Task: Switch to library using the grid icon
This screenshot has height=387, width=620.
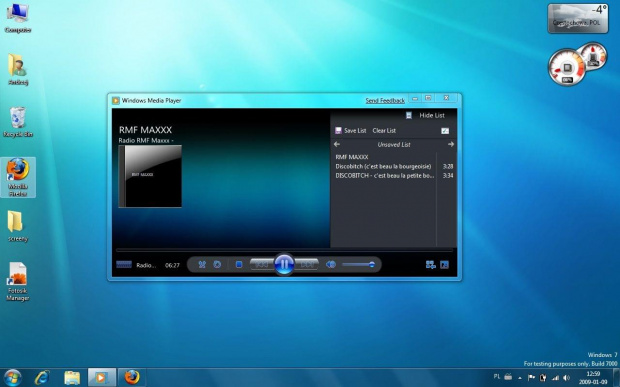Action: coord(431,265)
